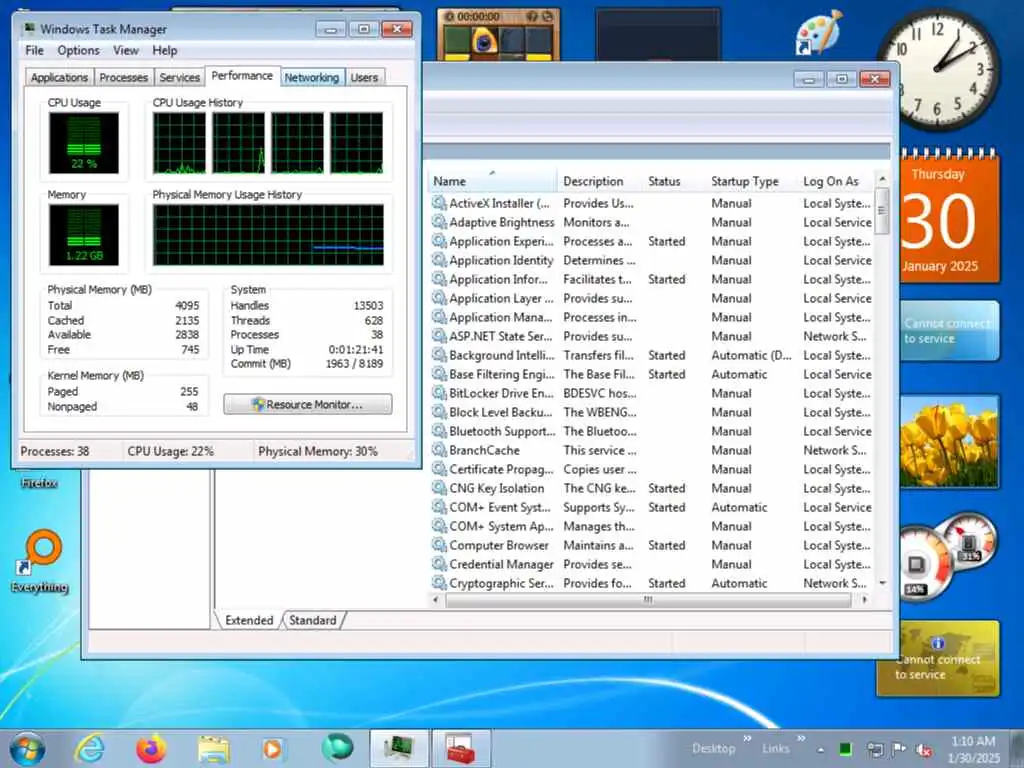Select the Extended view tab
Image resolution: width=1024 pixels, height=768 pixels.
249,620
